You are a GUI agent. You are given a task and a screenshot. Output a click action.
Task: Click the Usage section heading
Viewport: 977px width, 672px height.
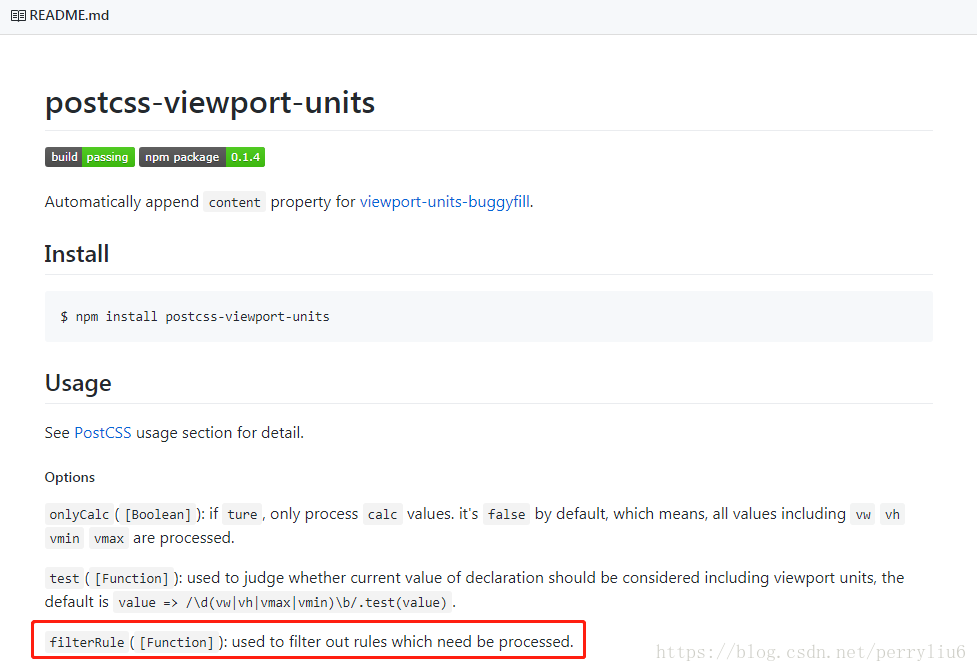point(78,383)
